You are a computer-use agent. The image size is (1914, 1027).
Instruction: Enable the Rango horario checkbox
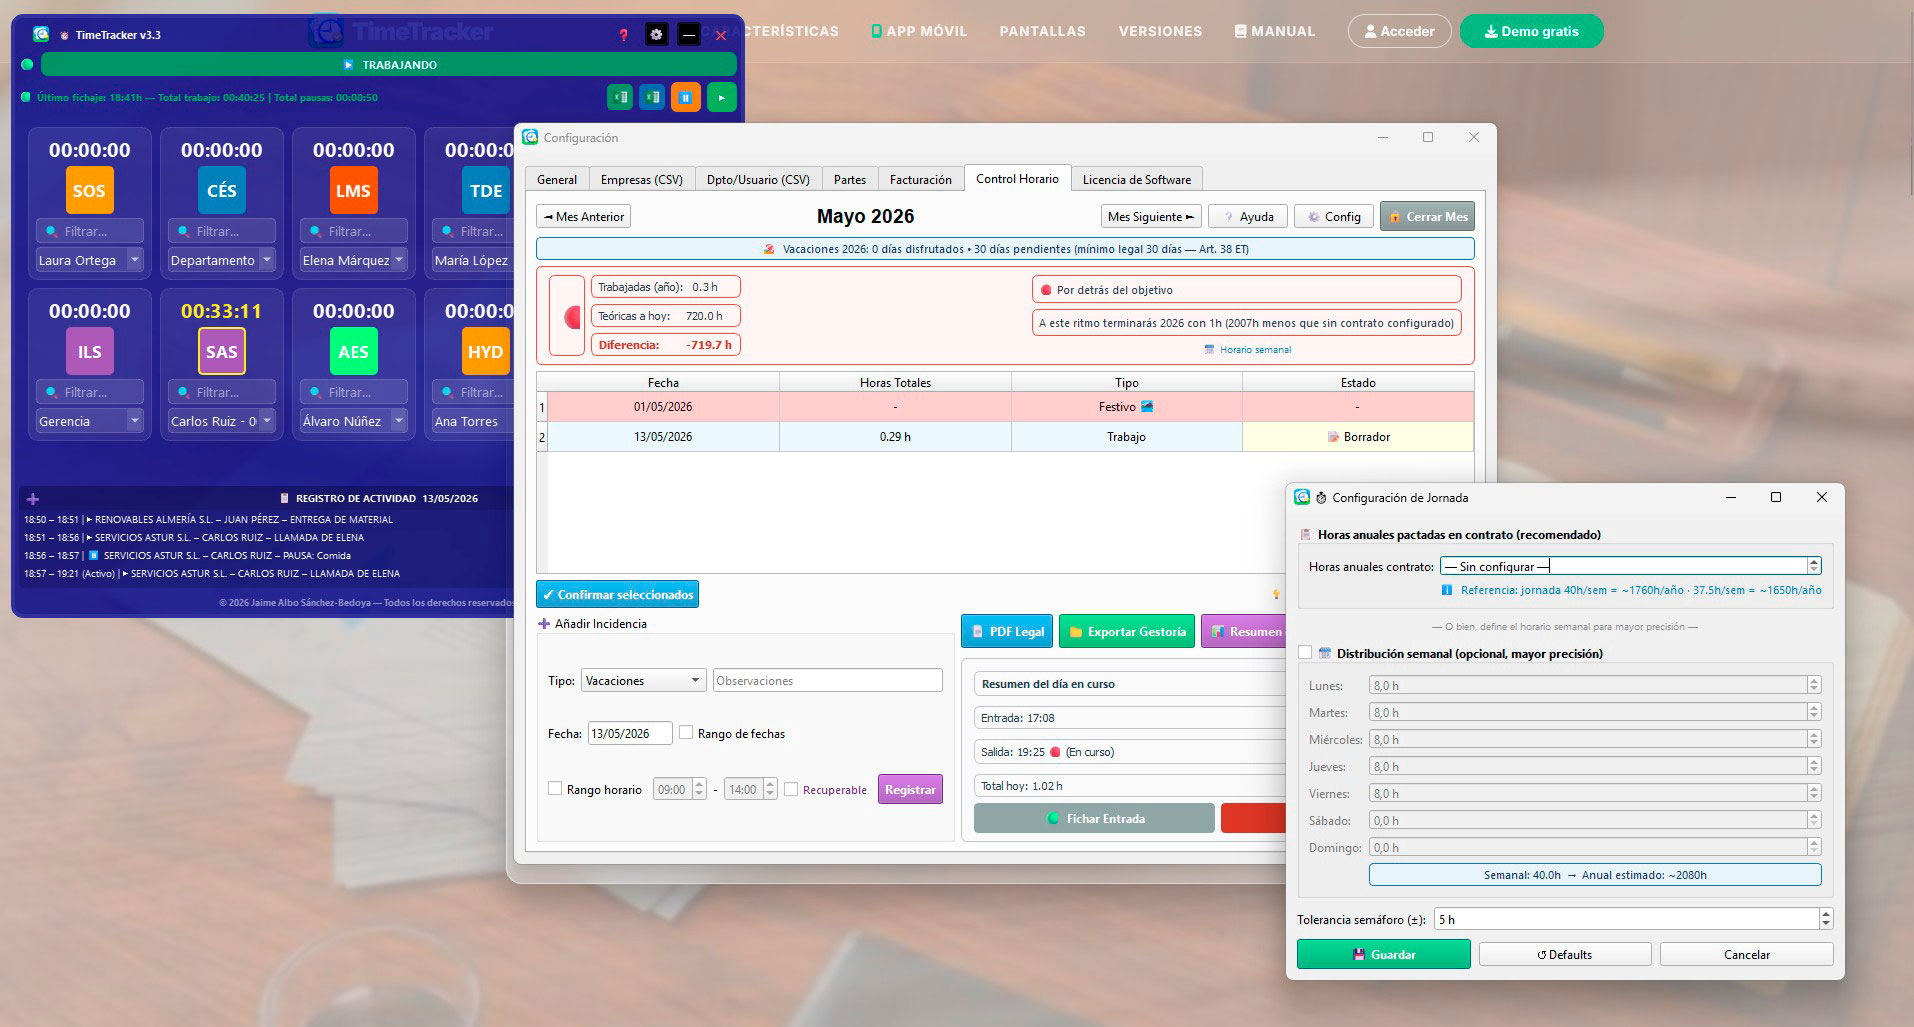tap(555, 789)
